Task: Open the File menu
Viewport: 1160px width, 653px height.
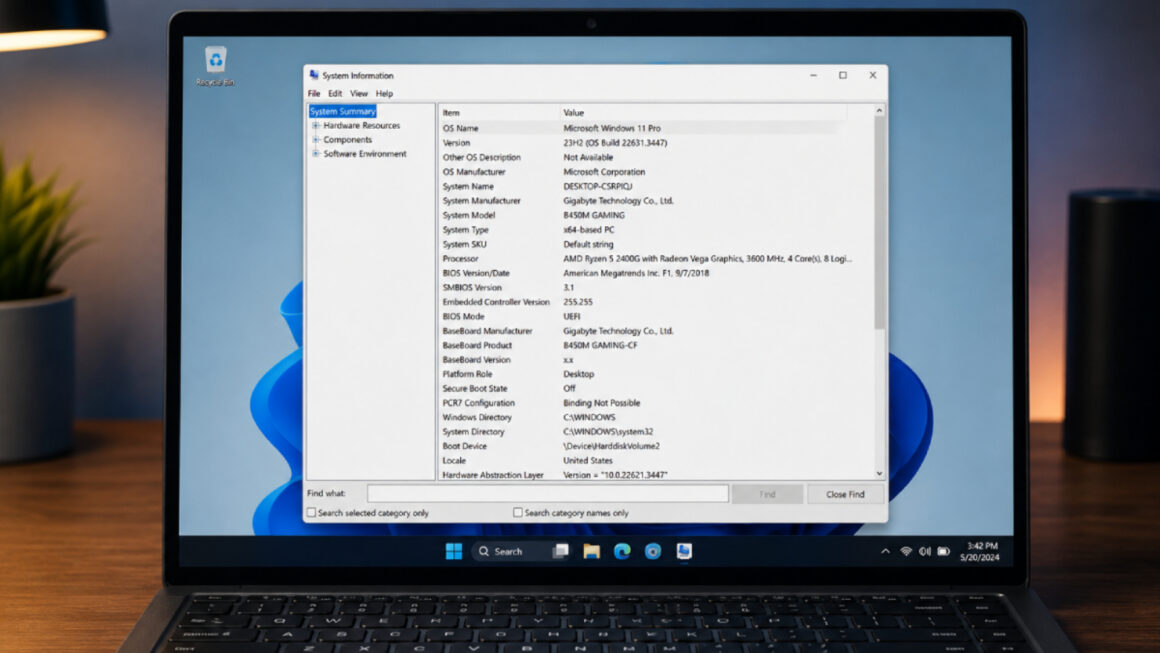Action: tap(314, 94)
